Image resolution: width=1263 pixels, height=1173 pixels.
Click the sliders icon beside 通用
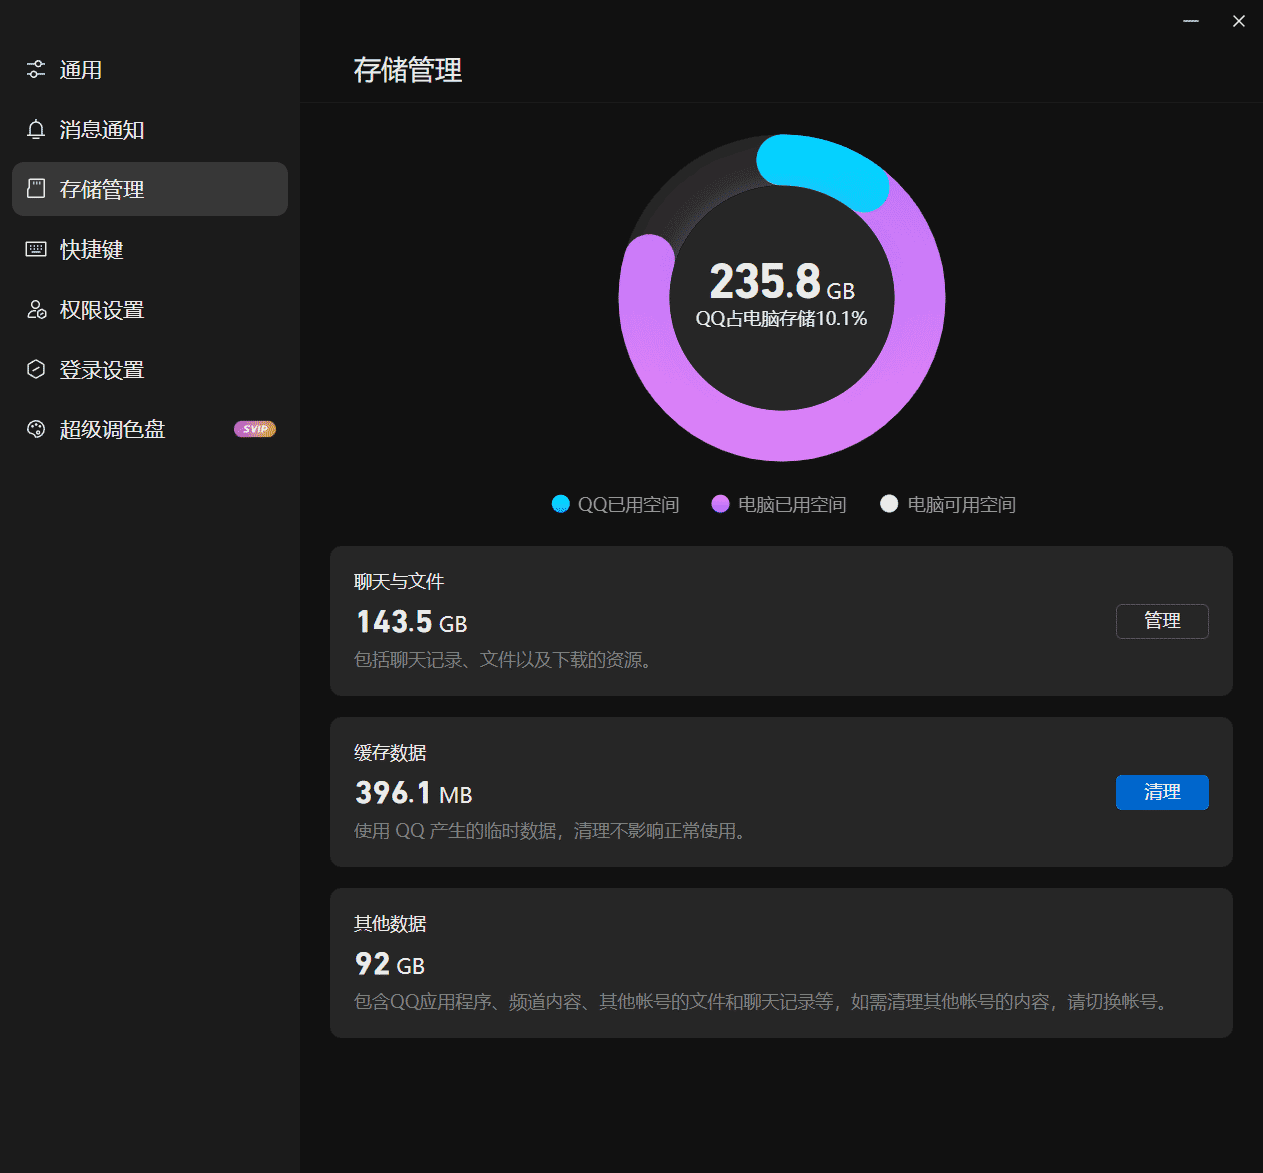36,70
